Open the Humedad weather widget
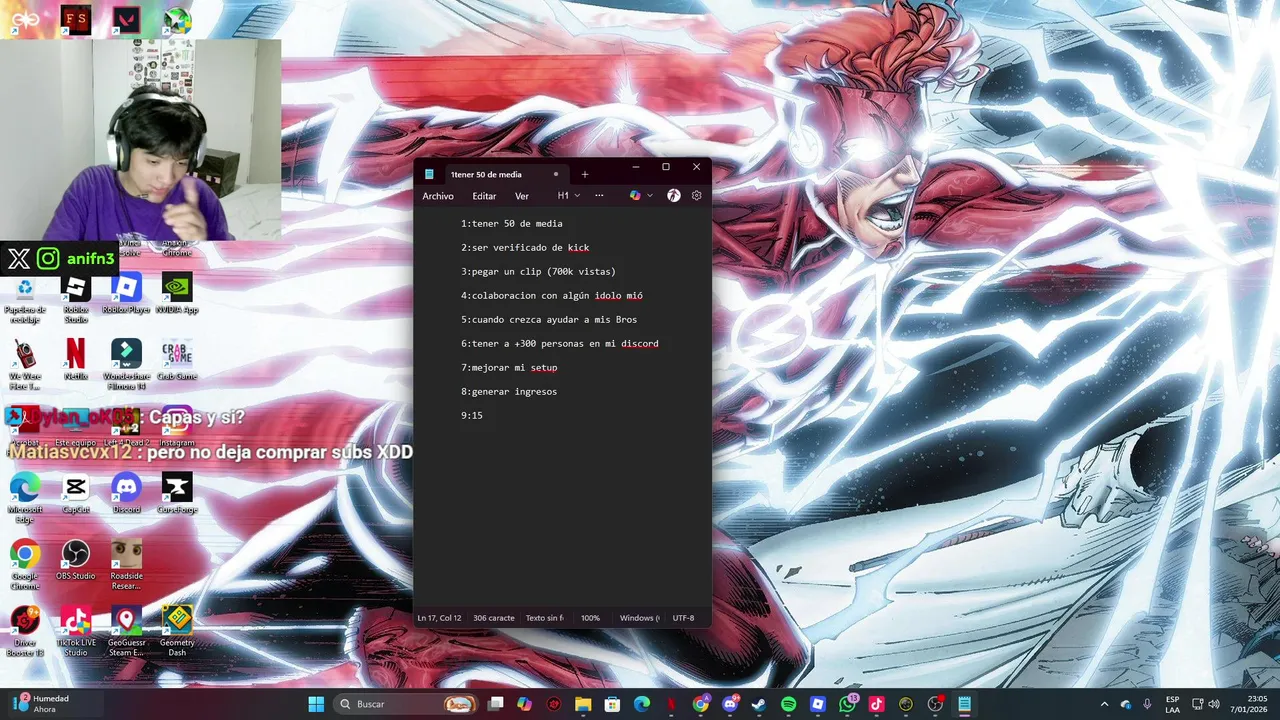 point(40,704)
